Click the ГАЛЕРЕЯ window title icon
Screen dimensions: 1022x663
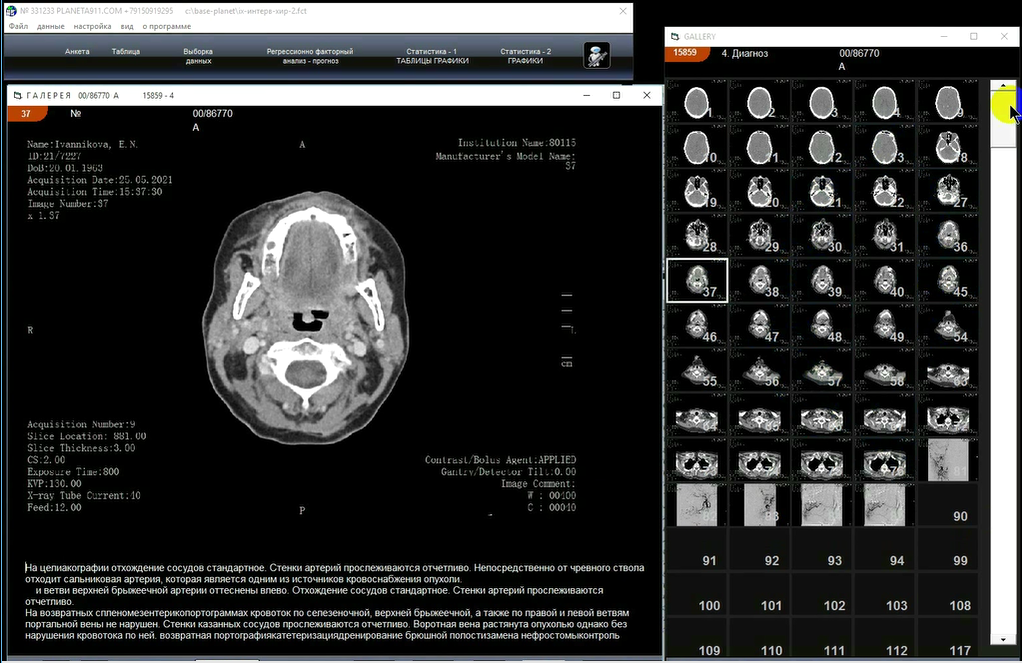tap(16, 95)
